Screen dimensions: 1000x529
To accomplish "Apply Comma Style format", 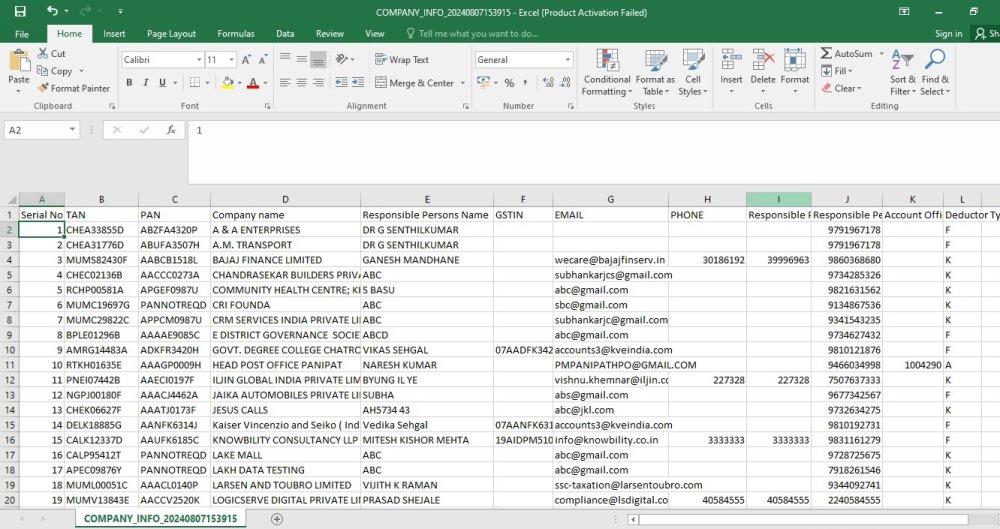I will [x=525, y=82].
